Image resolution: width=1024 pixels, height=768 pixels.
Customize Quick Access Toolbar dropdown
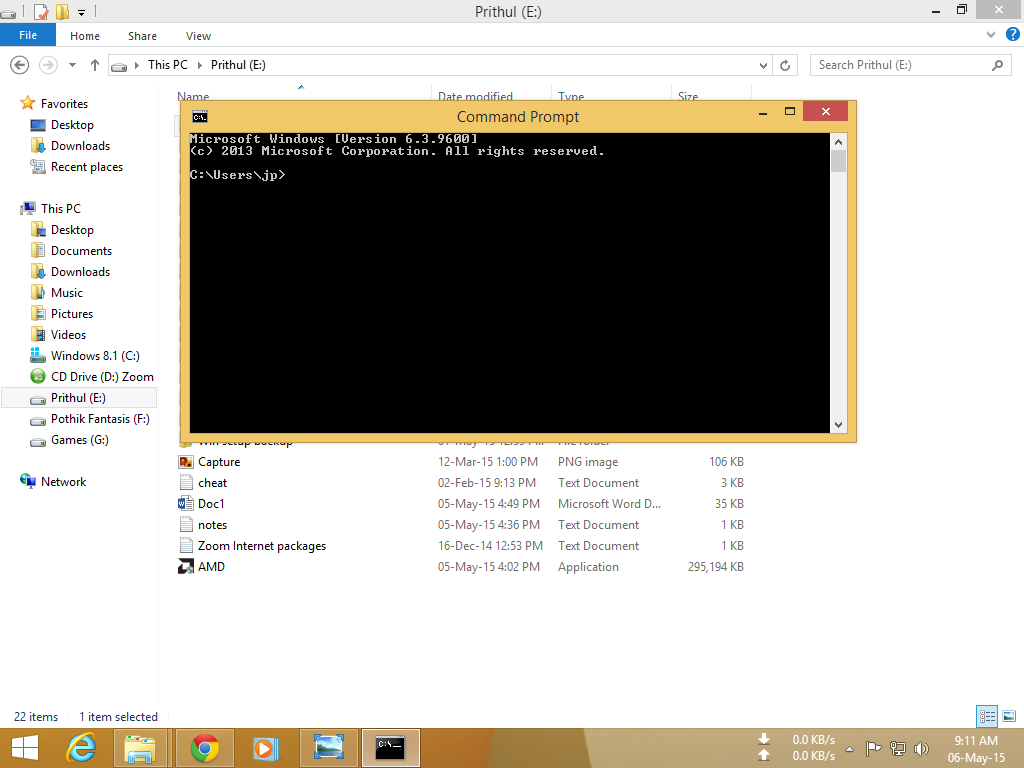[82, 12]
